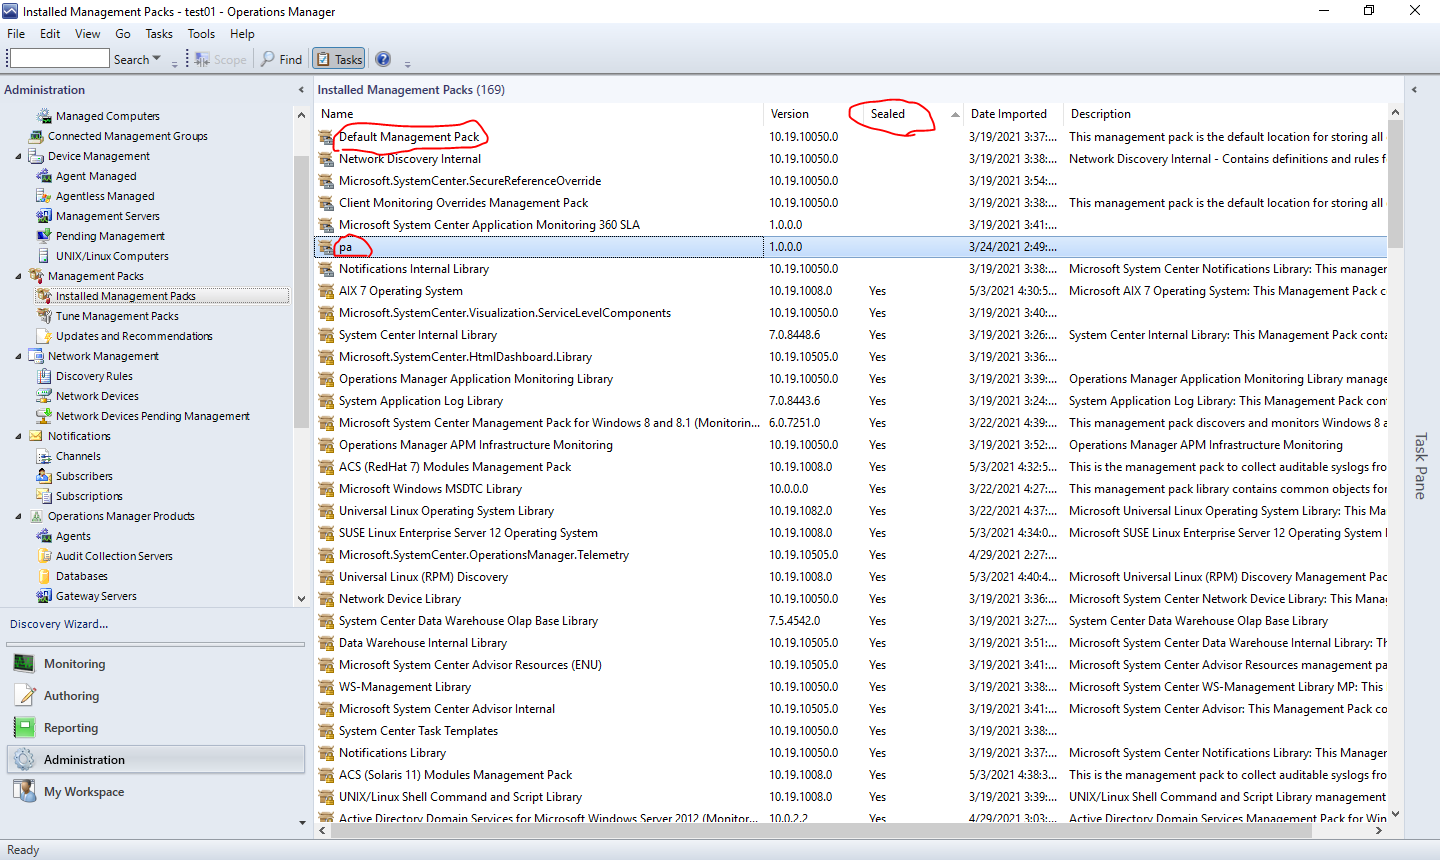The width and height of the screenshot is (1440, 860).
Task: Open the File menu
Action: tap(16, 33)
